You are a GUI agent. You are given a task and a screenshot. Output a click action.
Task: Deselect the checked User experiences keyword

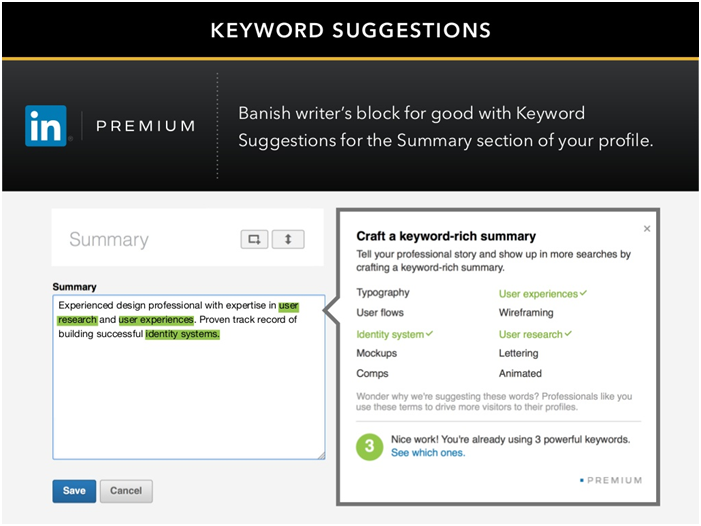(543, 294)
